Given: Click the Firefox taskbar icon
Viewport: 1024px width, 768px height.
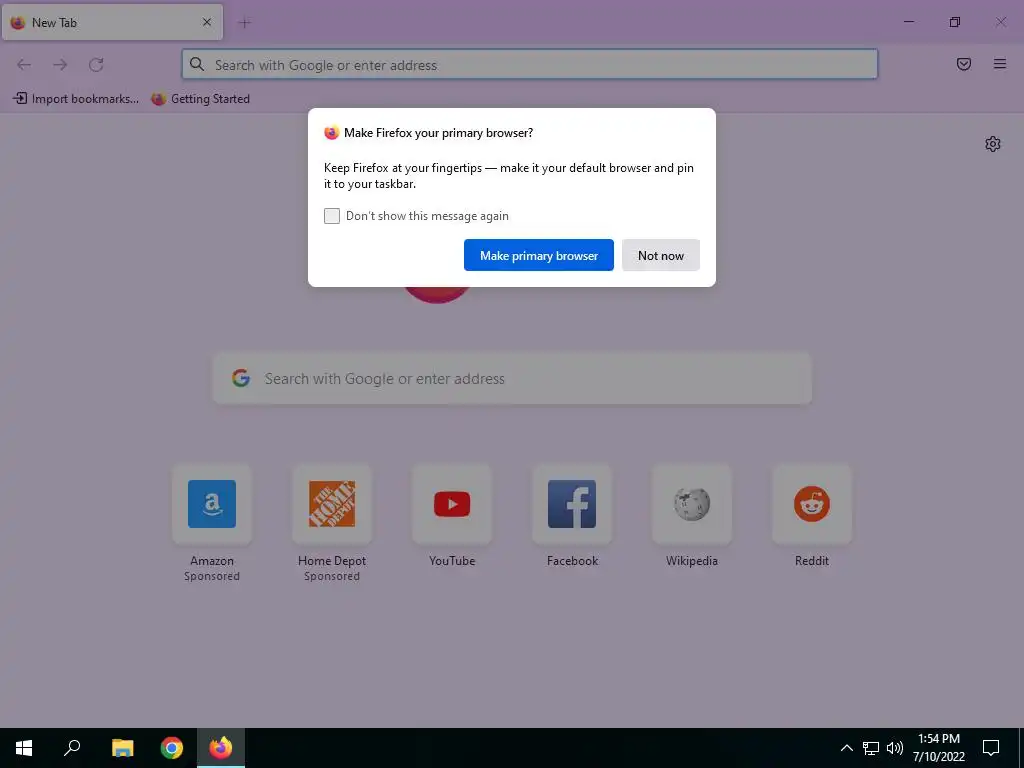Looking at the screenshot, I should (x=221, y=748).
